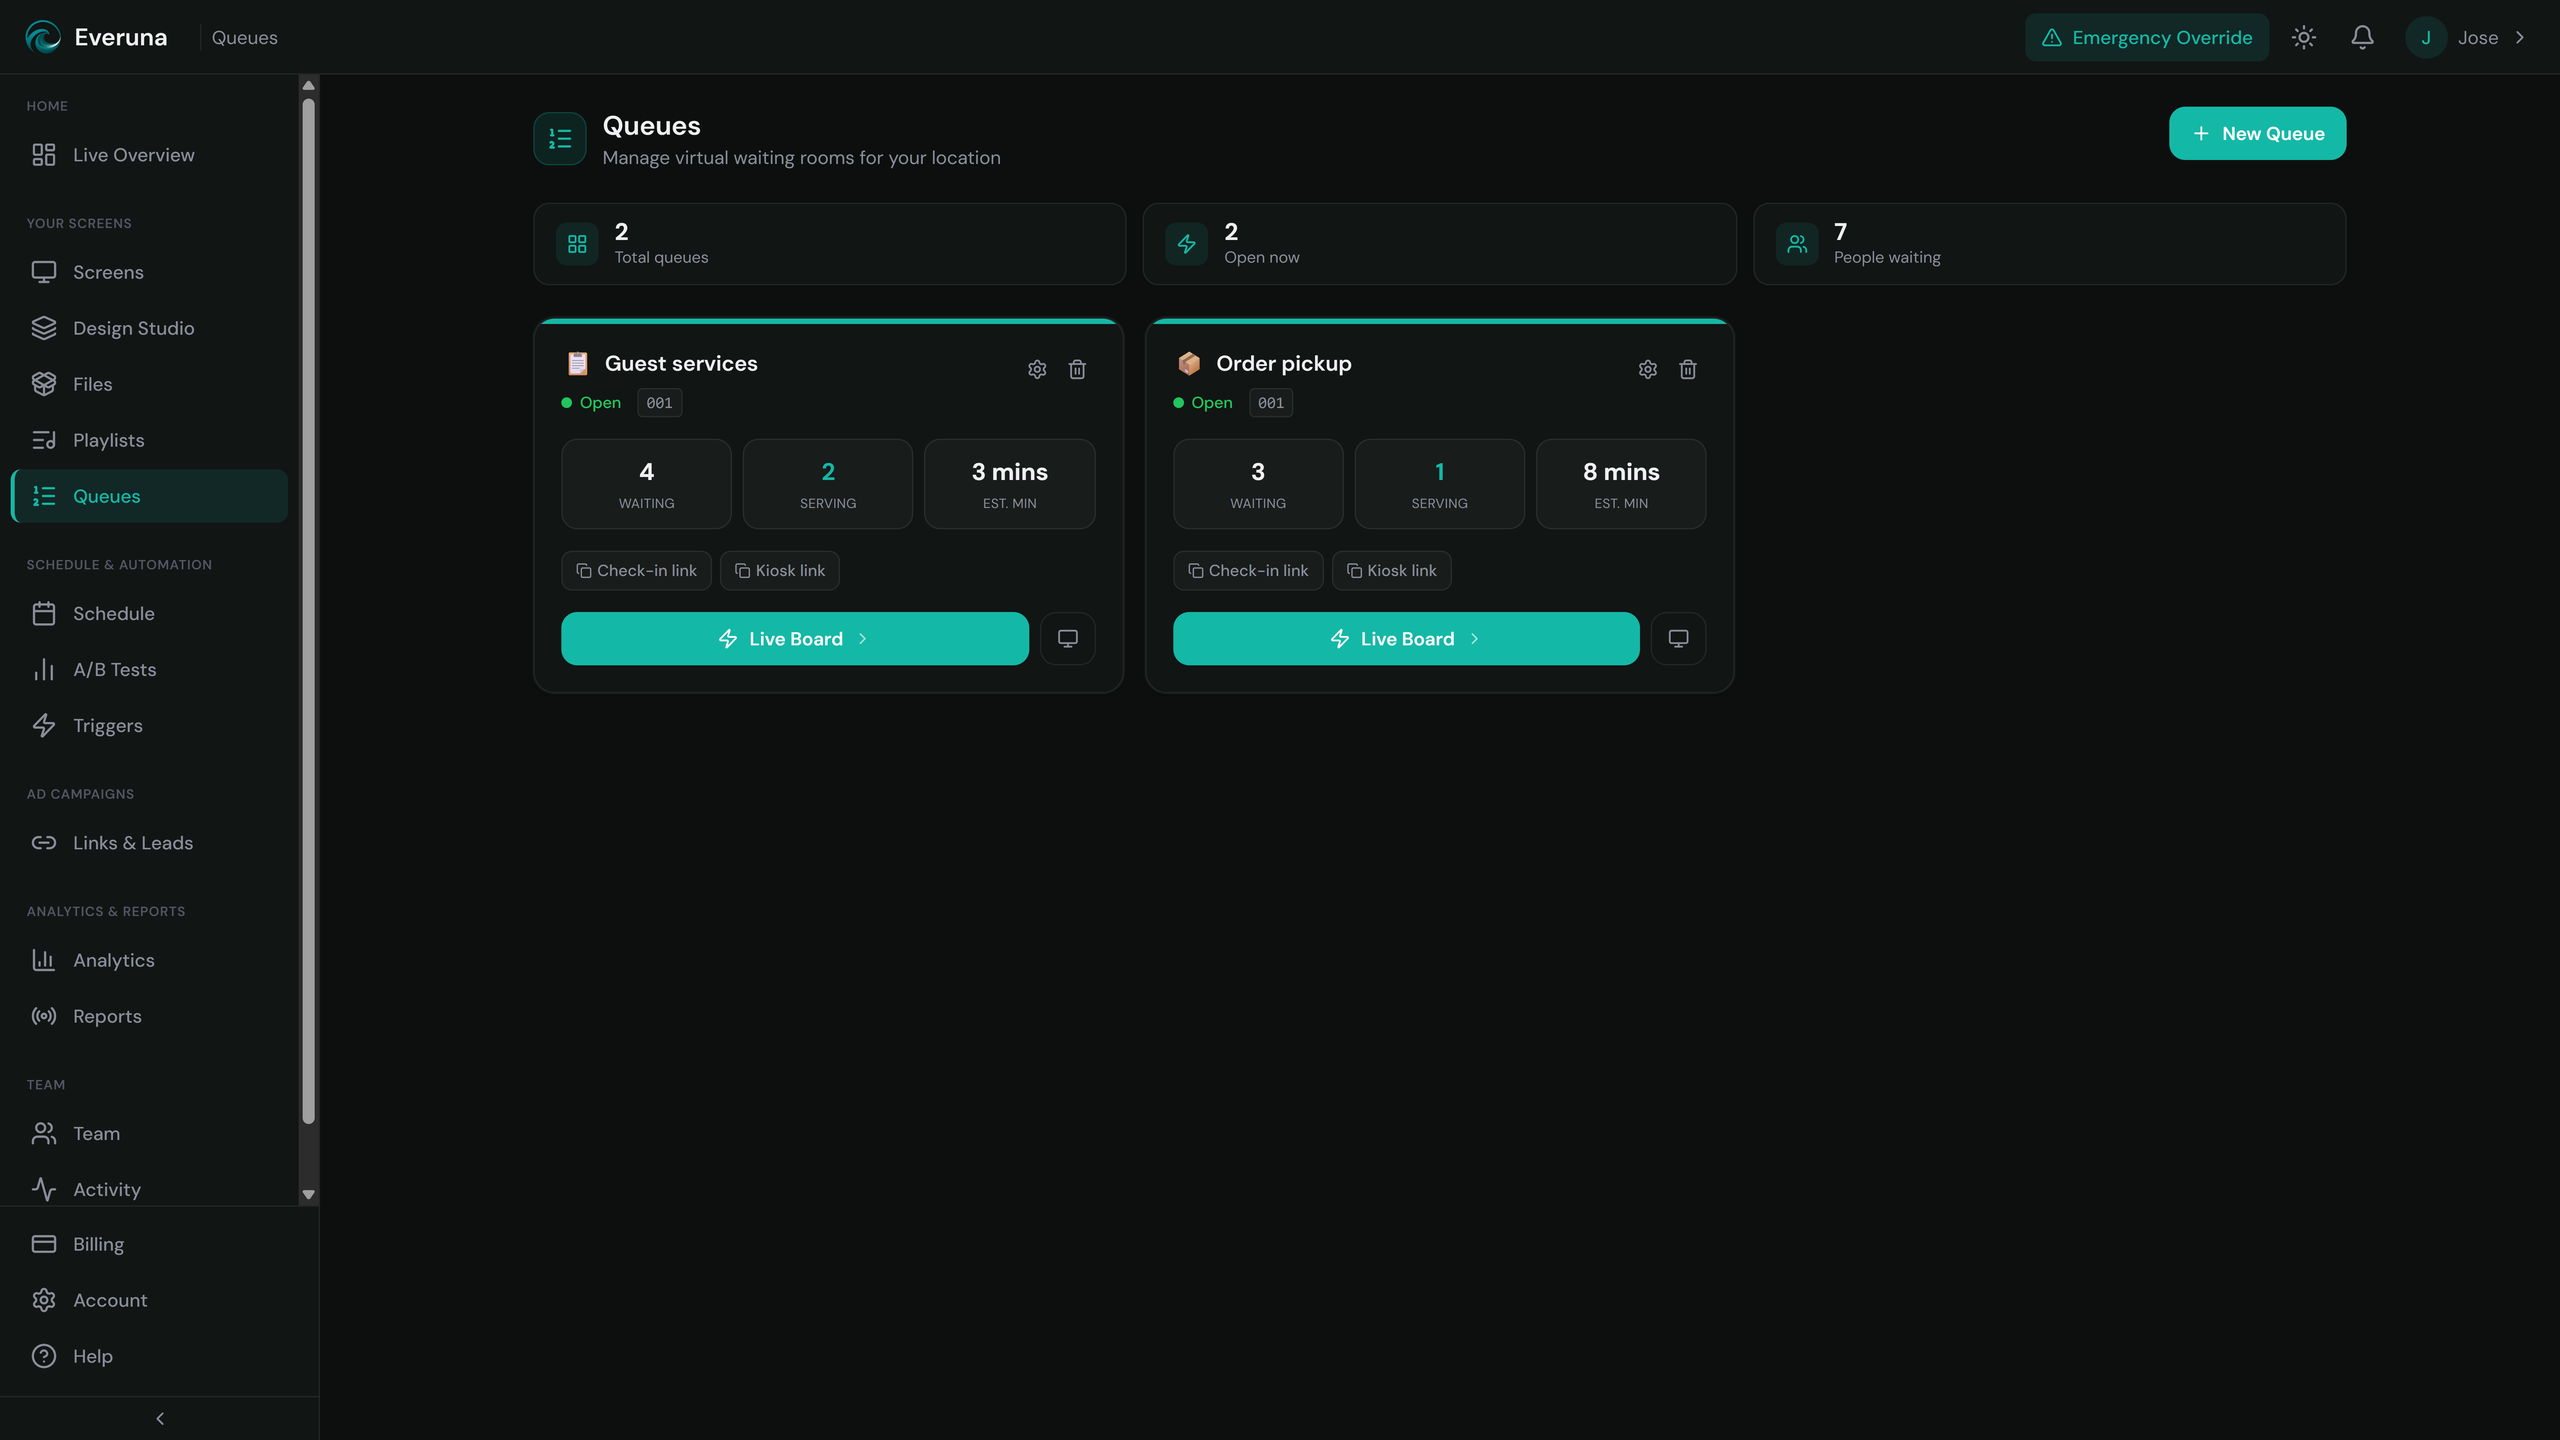Viewport: 2560px width, 1440px height.
Task: Click sidebar scrollbar up arrow
Action: click(x=308, y=85)
